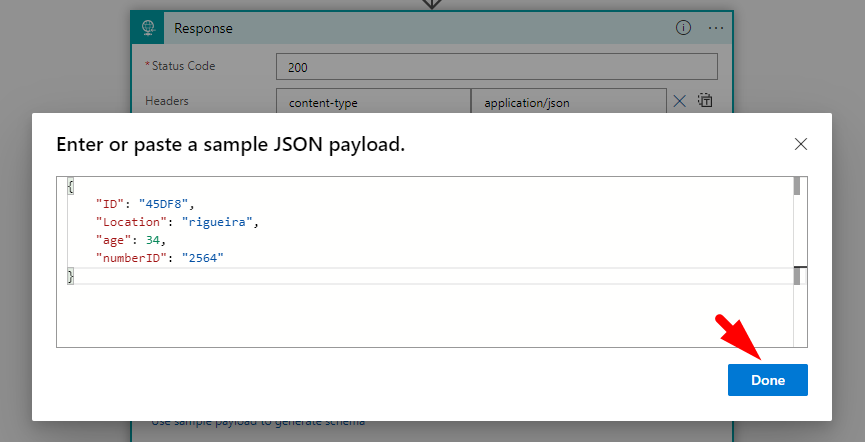Click the closing brace in JSON editor
Screen dimensions: 865x442
[70, 276]
